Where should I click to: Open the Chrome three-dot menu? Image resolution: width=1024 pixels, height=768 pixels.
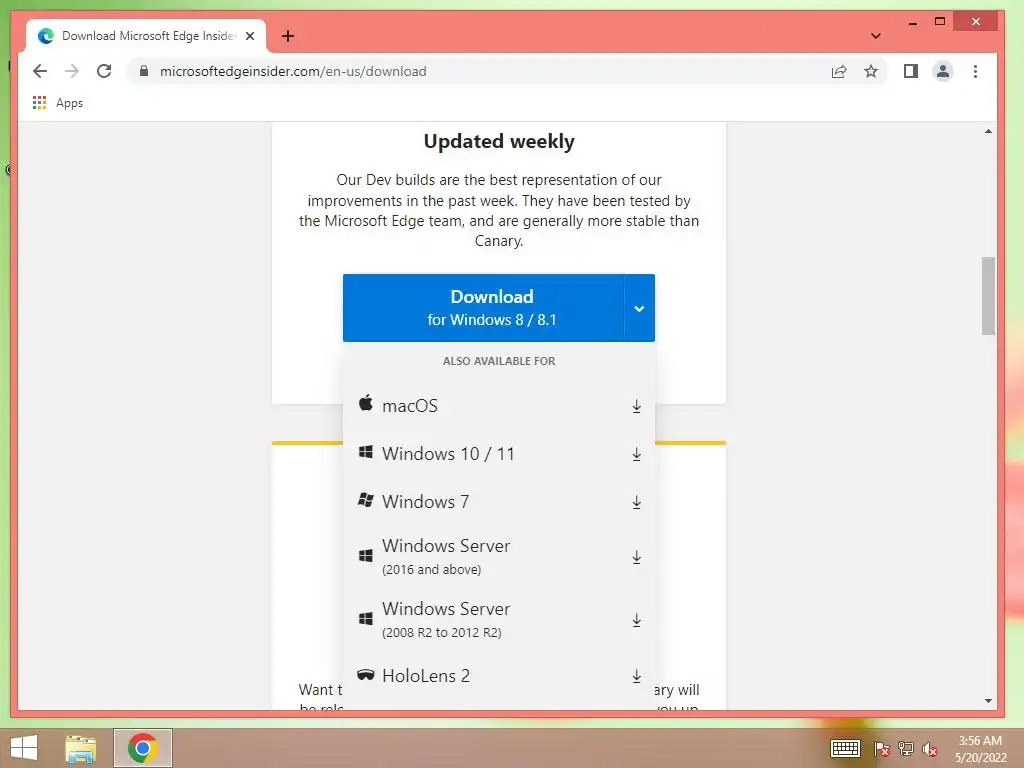(x=975, y=71)
